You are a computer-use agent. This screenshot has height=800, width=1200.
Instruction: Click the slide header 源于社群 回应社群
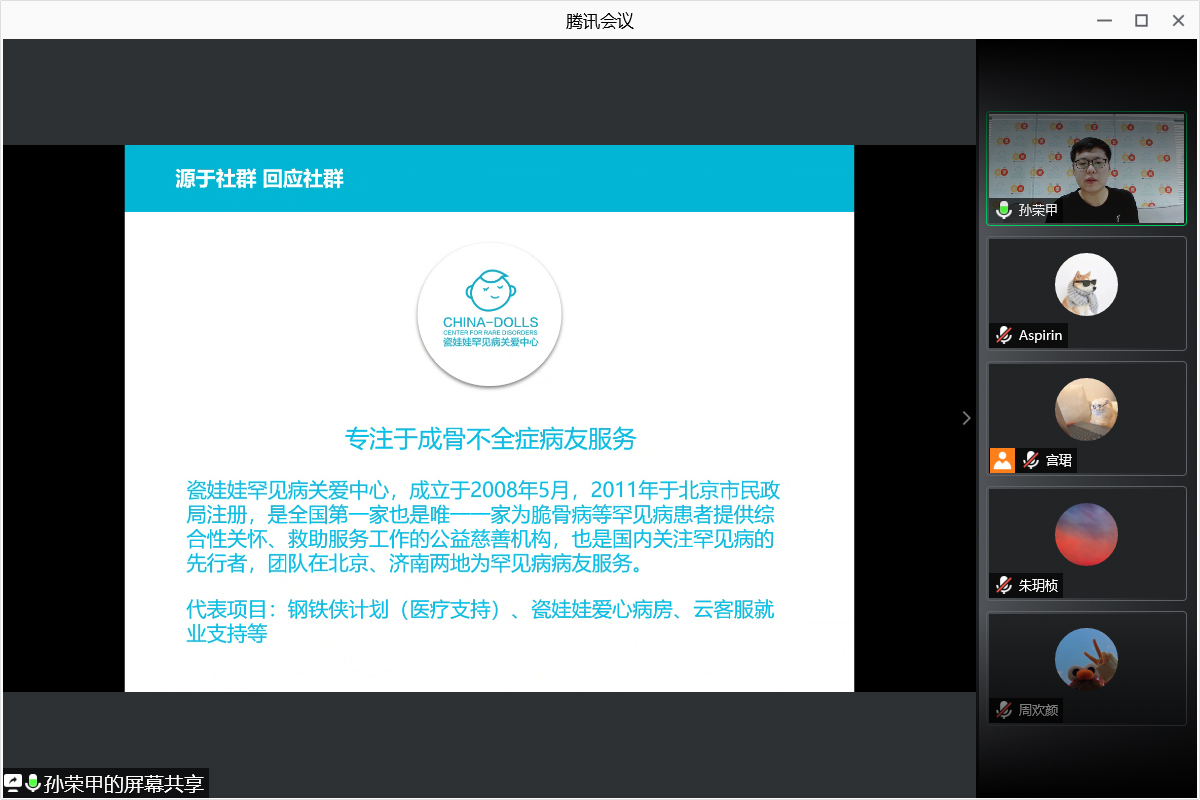(259, 179)
